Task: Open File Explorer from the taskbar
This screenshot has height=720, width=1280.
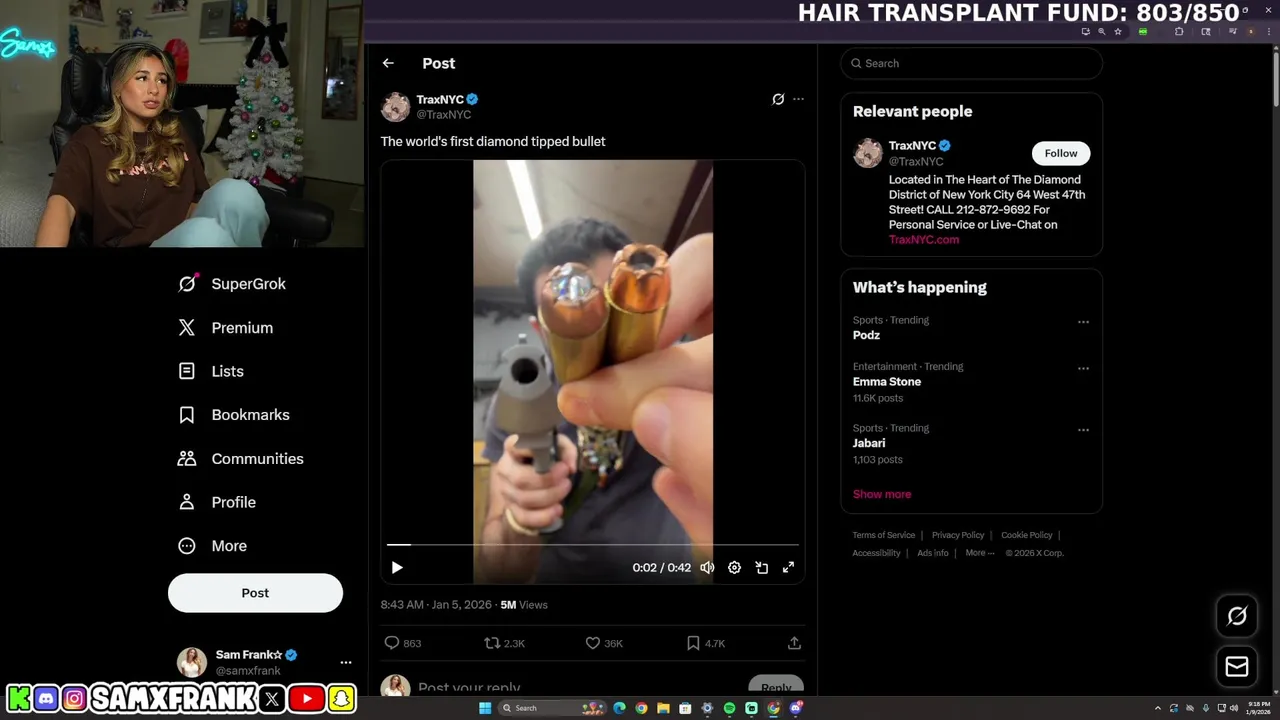Action: [663, 708]
